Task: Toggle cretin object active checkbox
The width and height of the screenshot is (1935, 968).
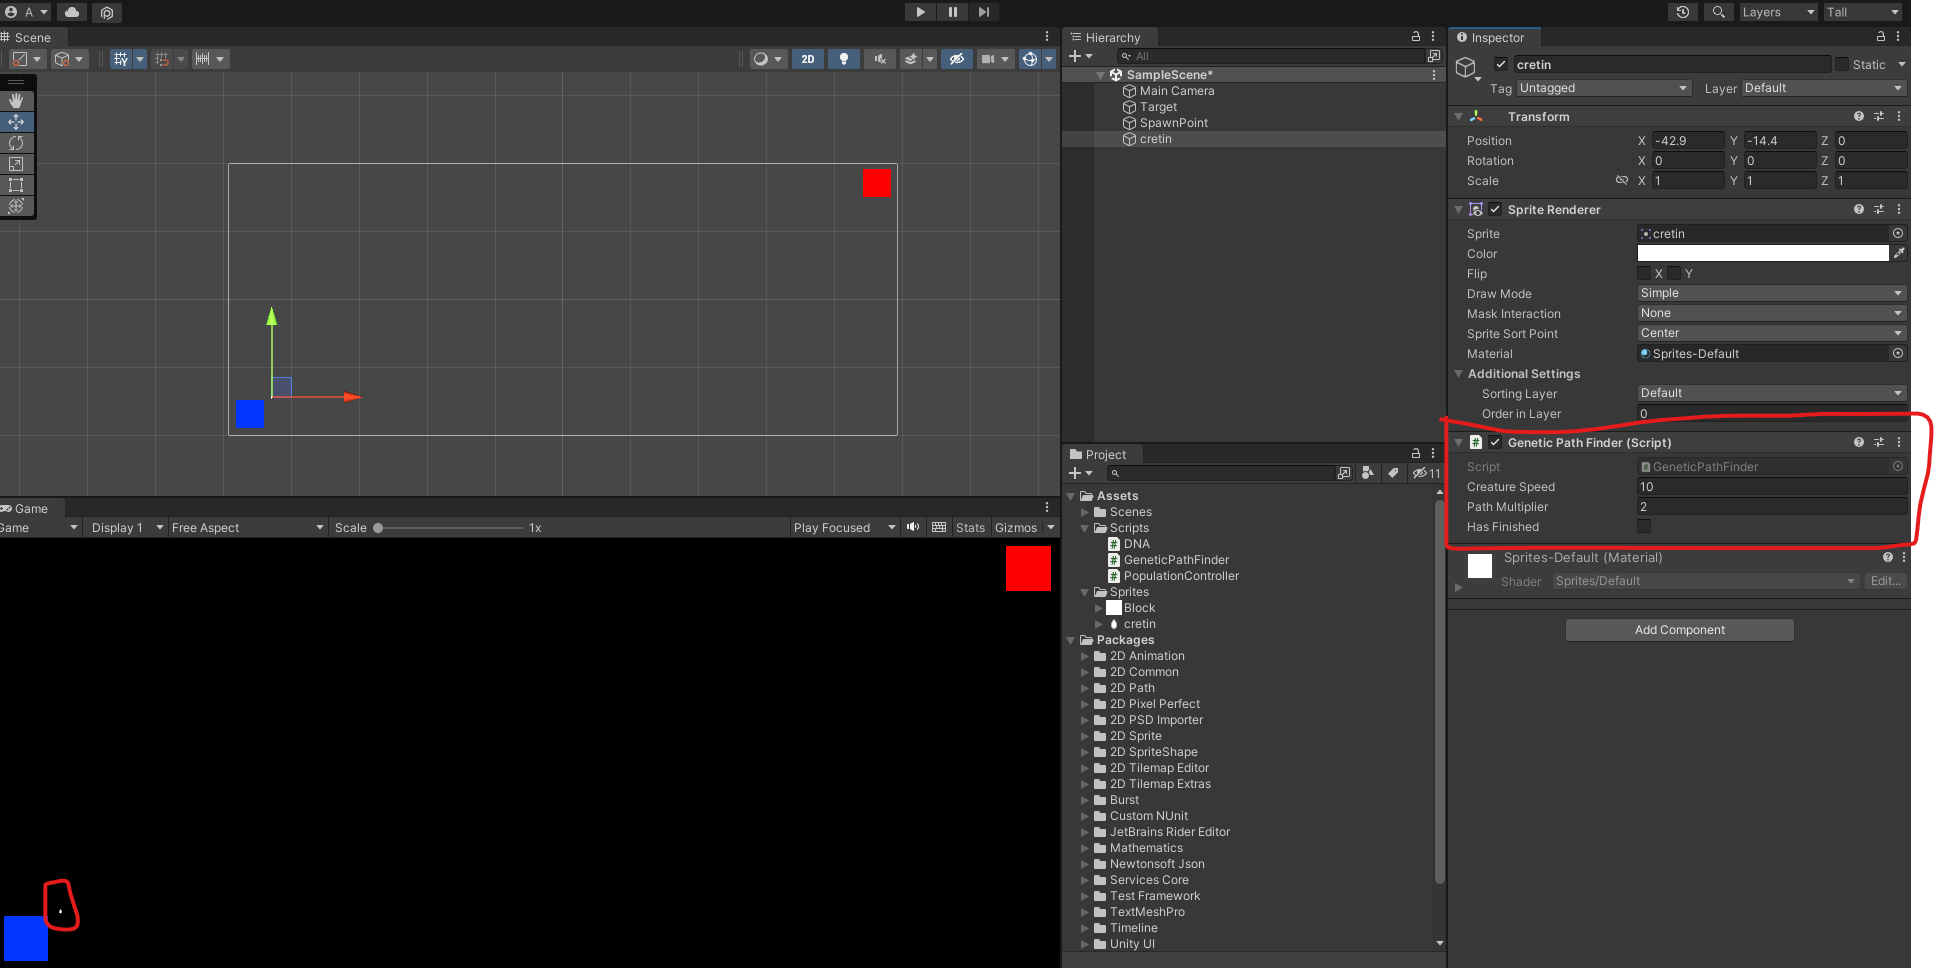Action: point(1501,65)
